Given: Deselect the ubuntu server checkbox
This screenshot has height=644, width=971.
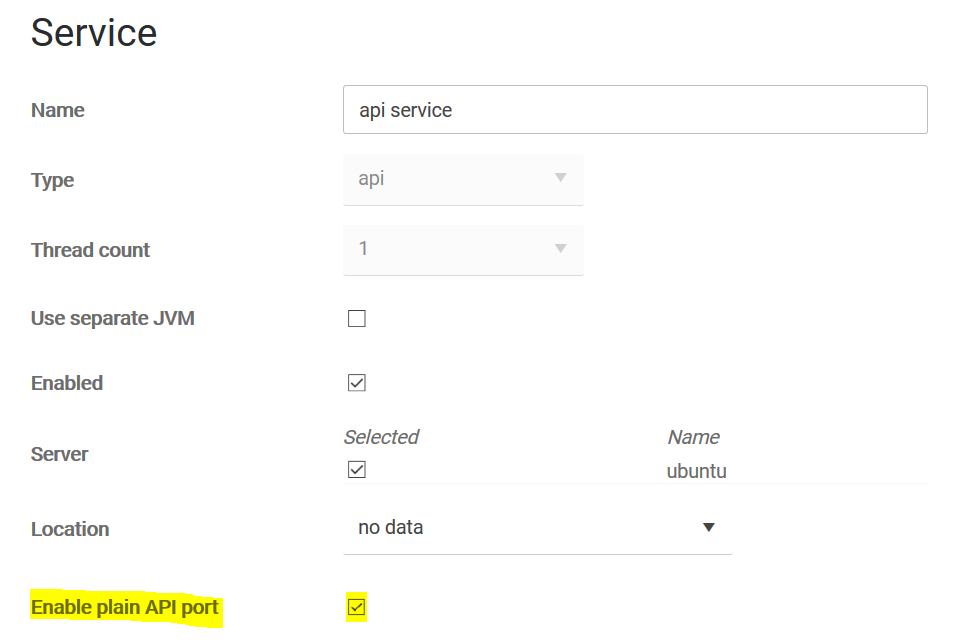Looking at the screenshot, I should pyautogui.click(x=357, y=469).
